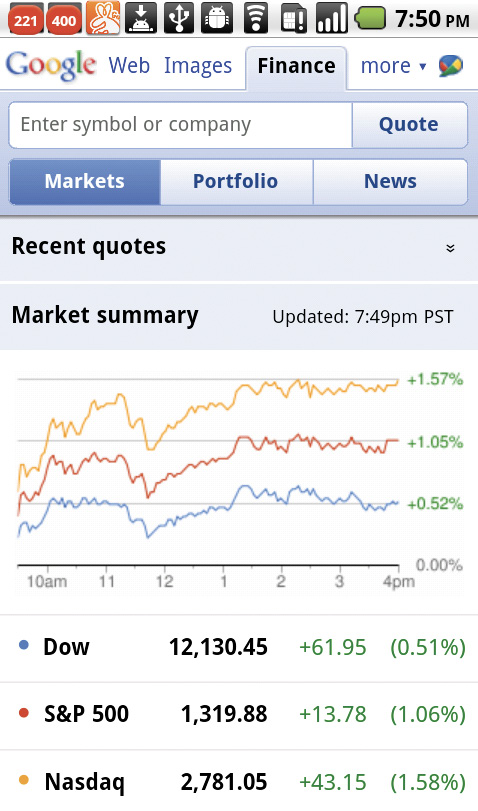Select the Dow blue legend dot
The width and height of the screenshot is (478, 811).
coord(24,645)
